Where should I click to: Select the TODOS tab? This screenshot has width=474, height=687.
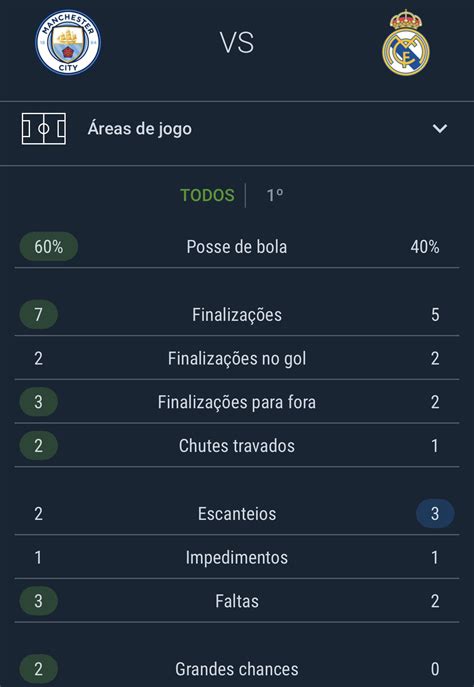pos(207,195)
